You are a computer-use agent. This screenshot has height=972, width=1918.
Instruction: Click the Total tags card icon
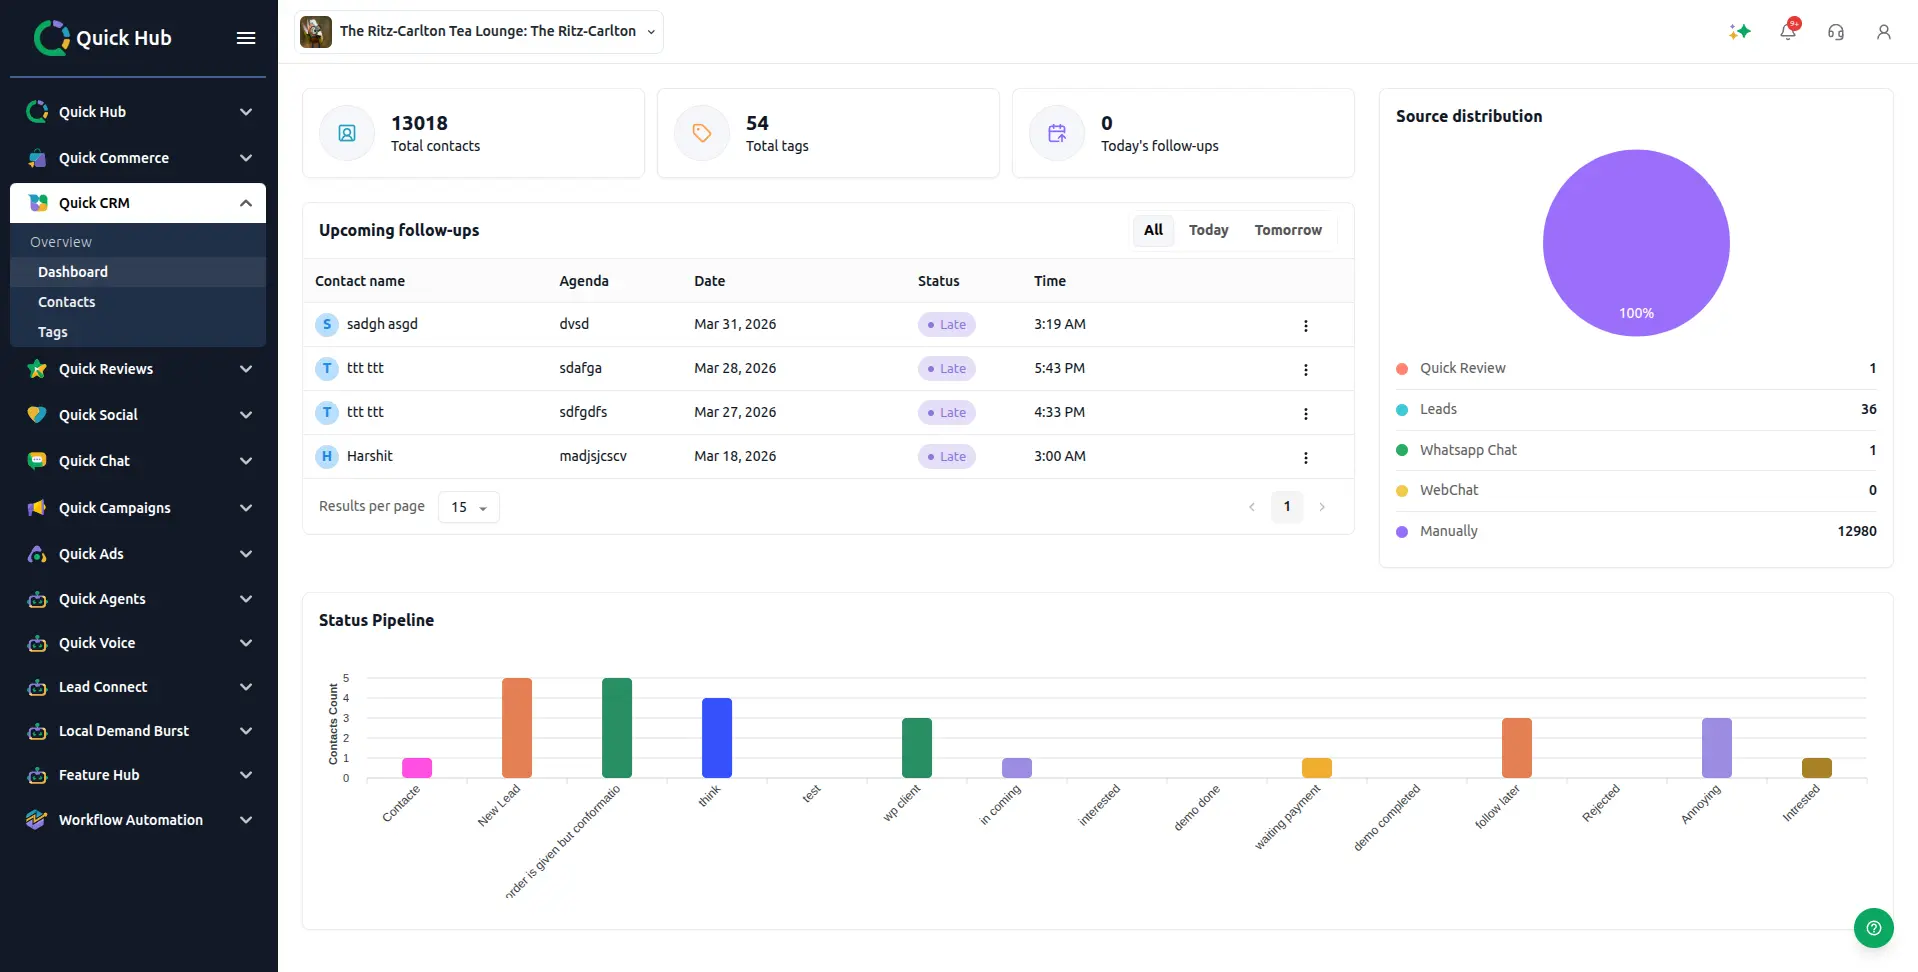(x=702, y=133)
